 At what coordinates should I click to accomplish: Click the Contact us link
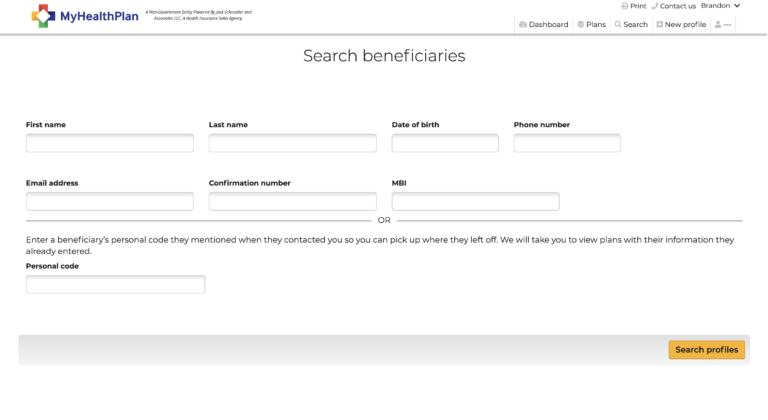click(x=677, y=6)
